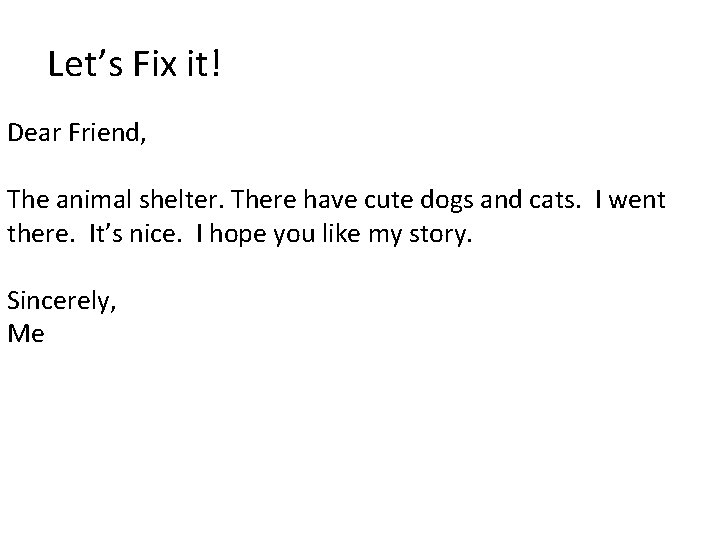The image size is (720, 540).
Task: Click the word 'hope' in last sentence
Action: [x=238, y=235]
